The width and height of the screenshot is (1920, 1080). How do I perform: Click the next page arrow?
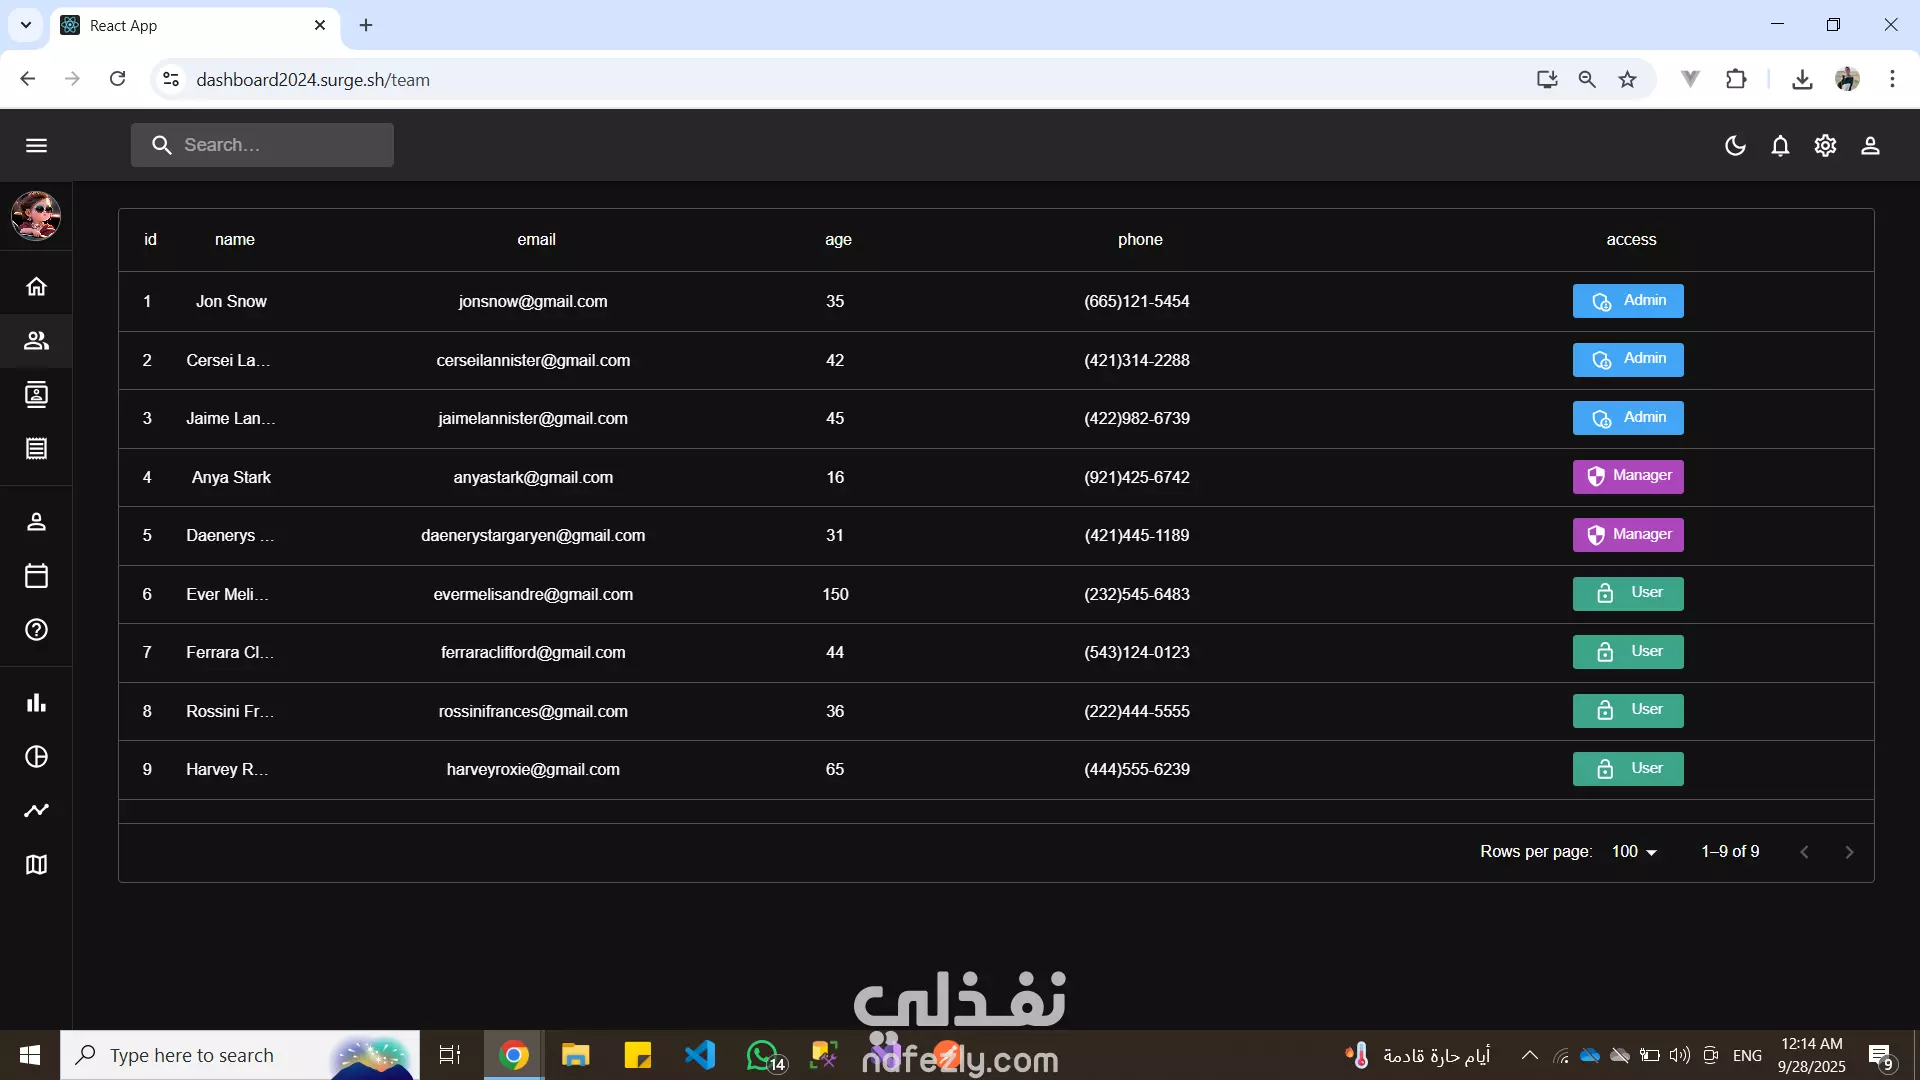[x=1849, y=852]
